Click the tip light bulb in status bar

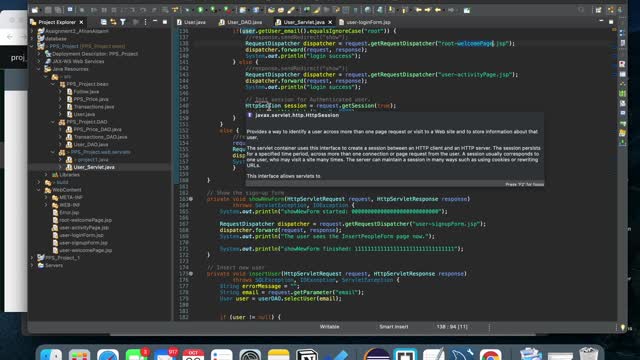(x=622, y=327)
